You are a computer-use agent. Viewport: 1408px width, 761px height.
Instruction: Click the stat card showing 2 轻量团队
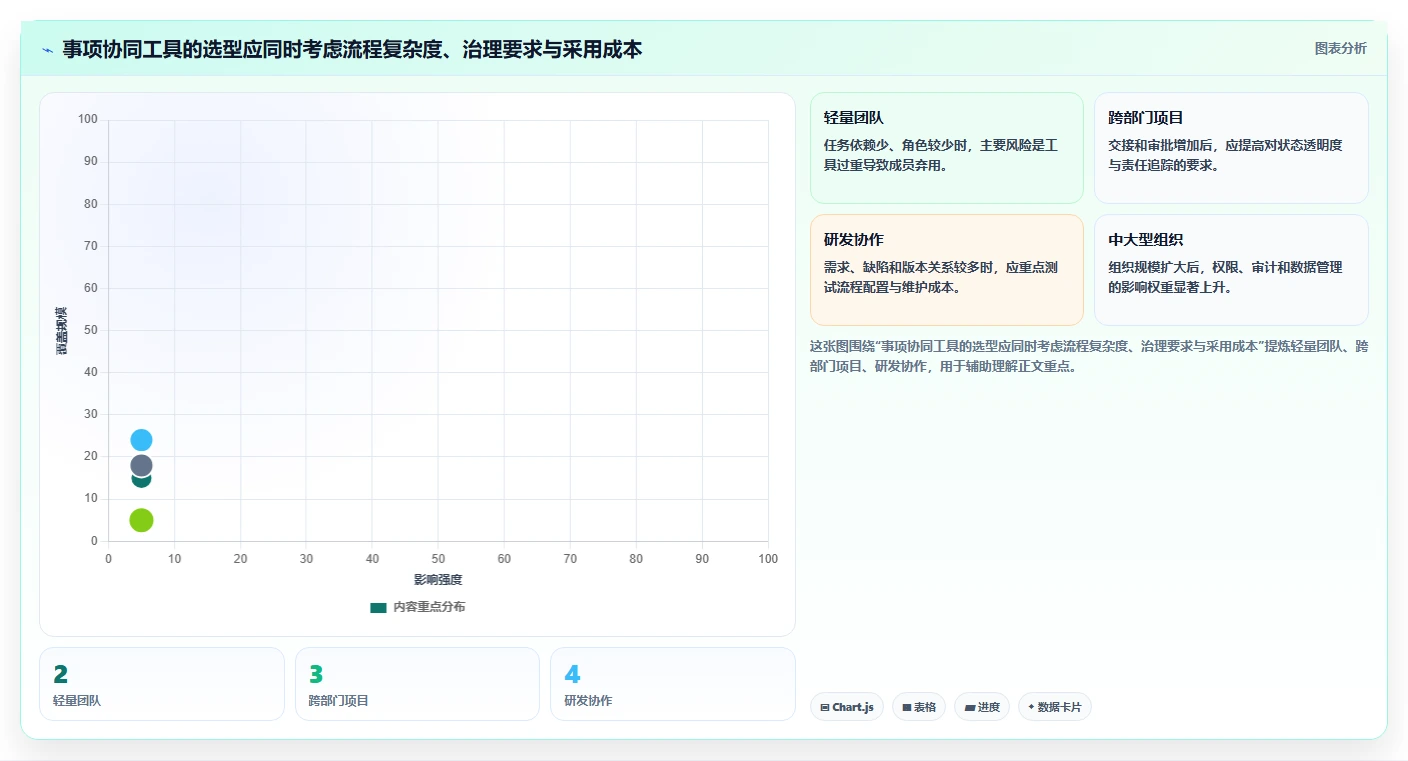tap(162, 684)
